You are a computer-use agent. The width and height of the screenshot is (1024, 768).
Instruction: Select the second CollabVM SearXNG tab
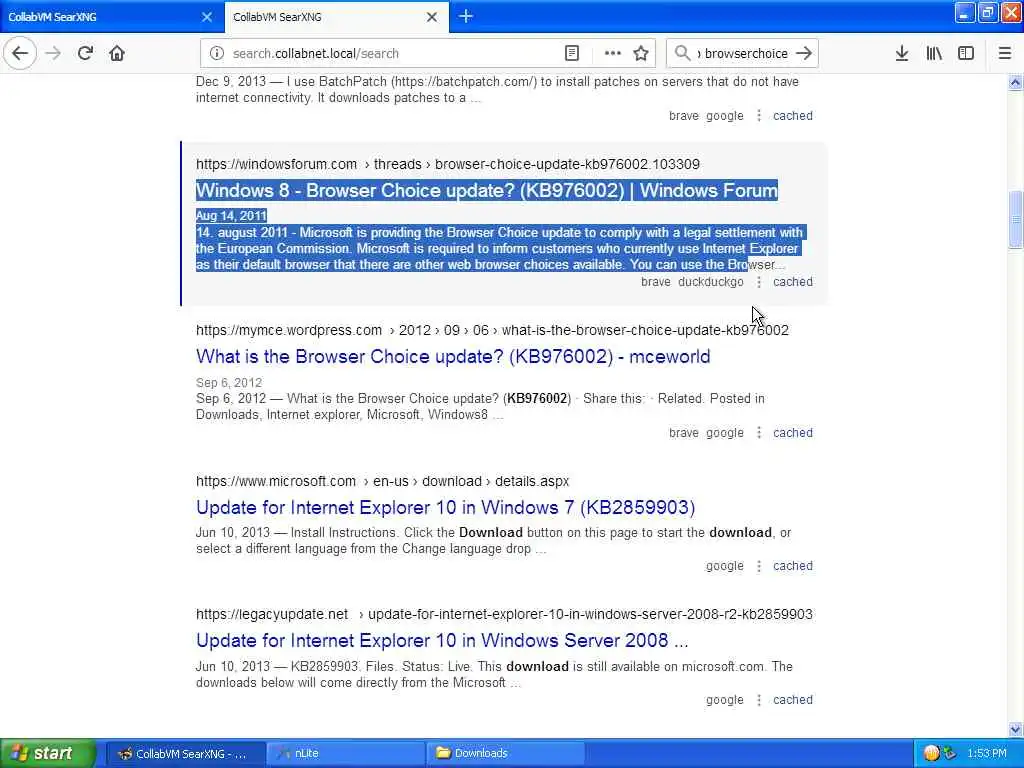336,17
